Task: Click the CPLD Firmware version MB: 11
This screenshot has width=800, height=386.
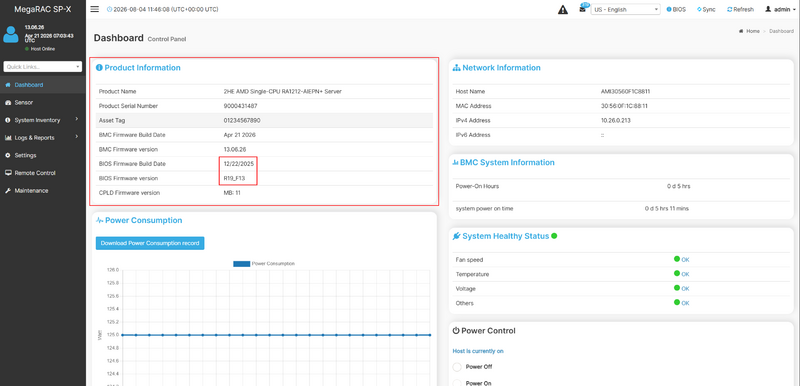Action: [x=232, y=193]
